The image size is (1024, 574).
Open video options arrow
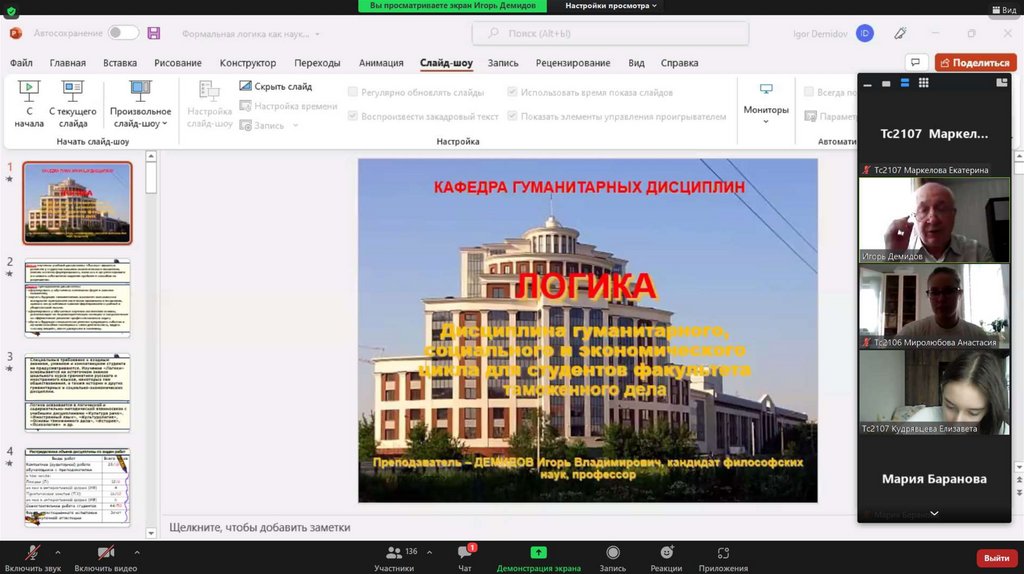click(136, 552)
